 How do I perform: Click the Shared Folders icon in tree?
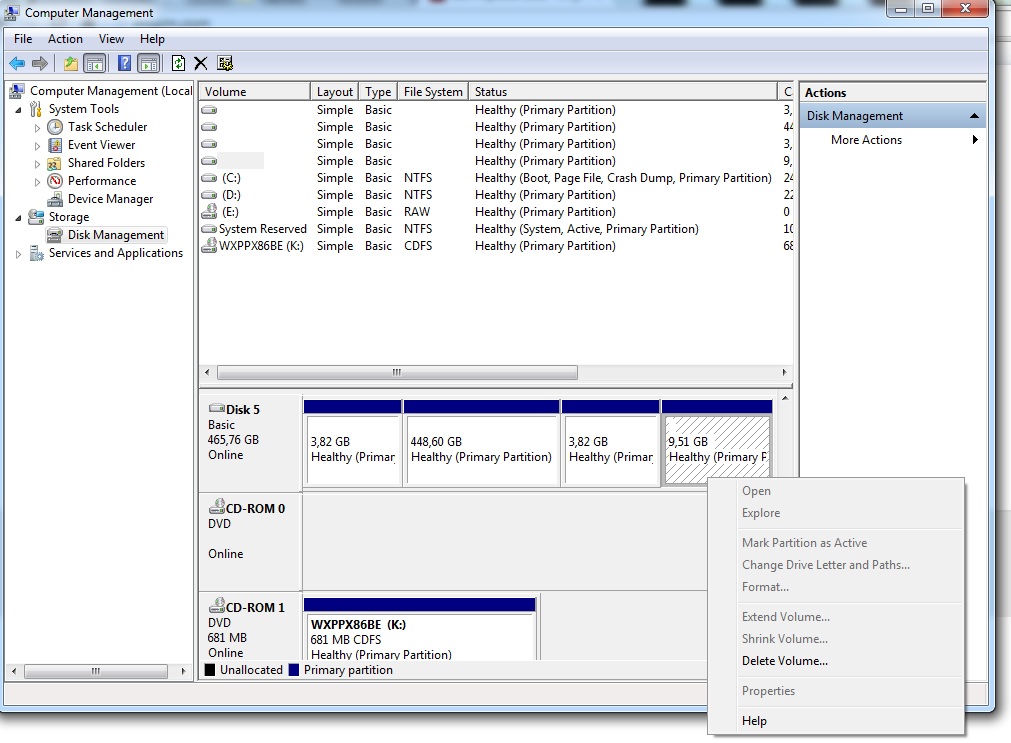tap(55, 163)
